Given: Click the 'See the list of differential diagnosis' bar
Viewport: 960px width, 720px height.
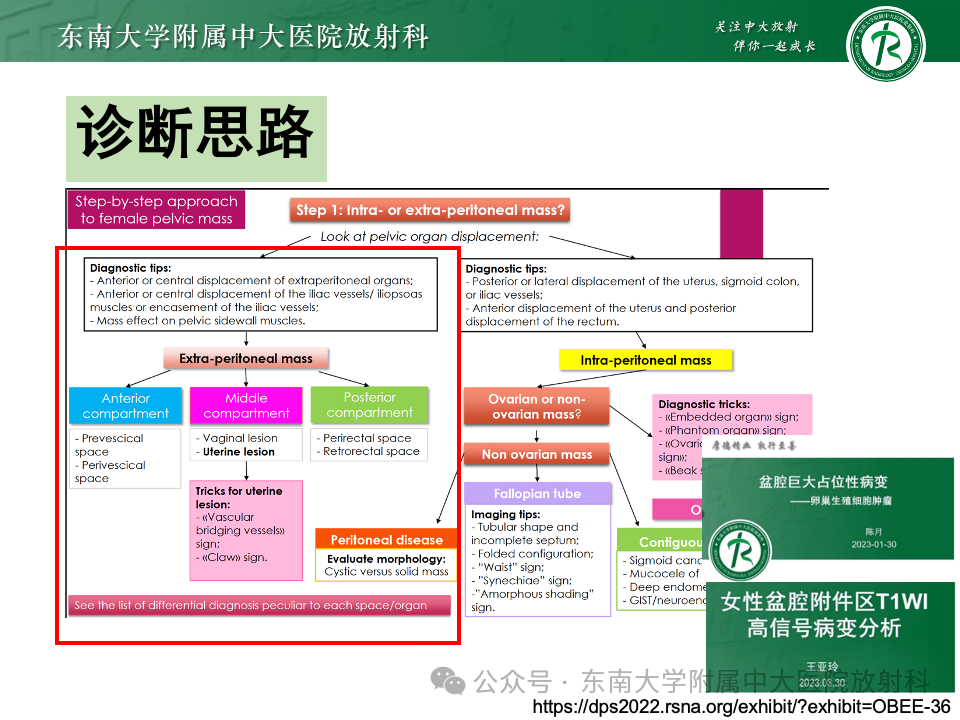Looking at the screenshot, I should pos(260,606).
